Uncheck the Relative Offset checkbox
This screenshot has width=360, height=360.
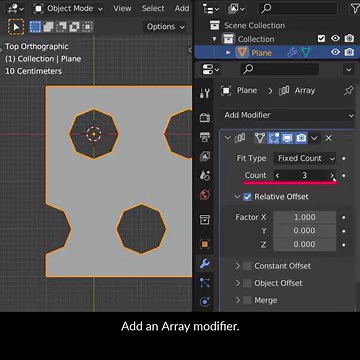(247, 197)
